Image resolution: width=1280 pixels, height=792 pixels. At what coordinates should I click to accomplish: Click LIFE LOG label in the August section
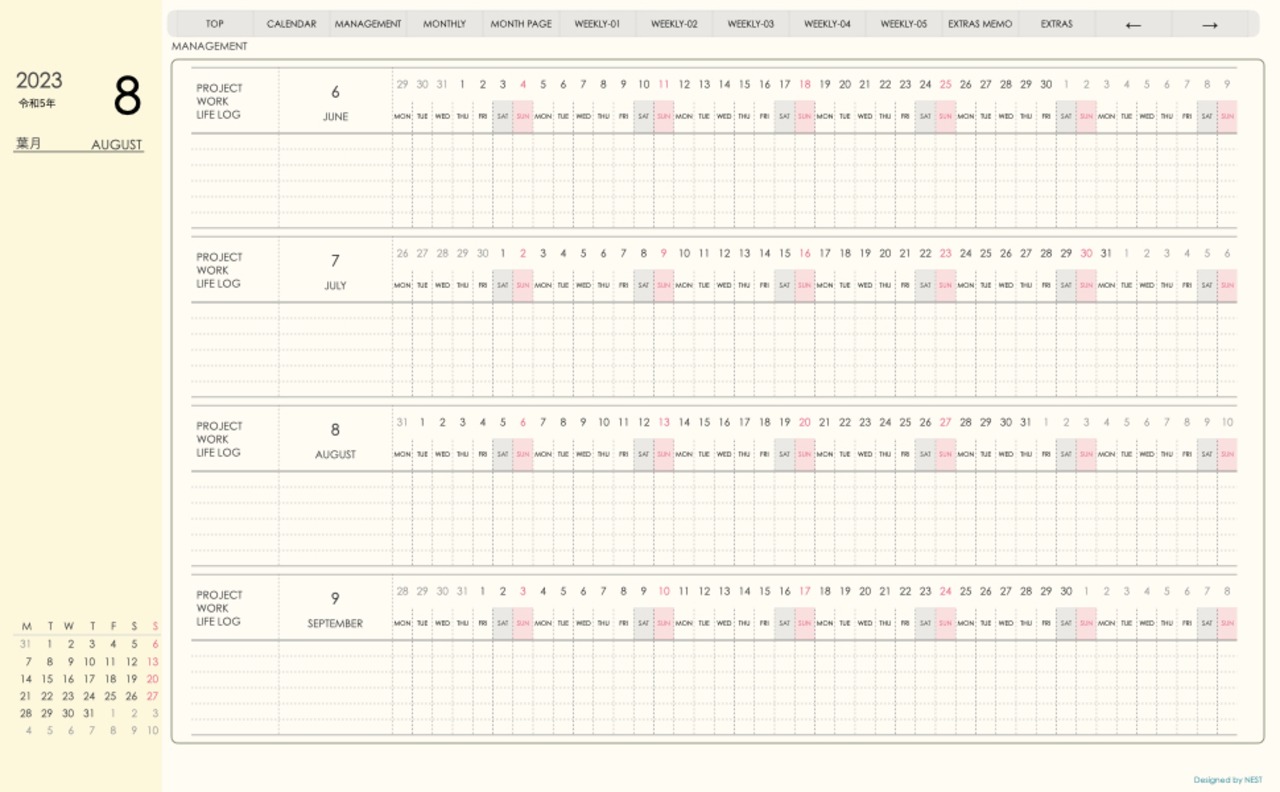[x=218, y=453]
